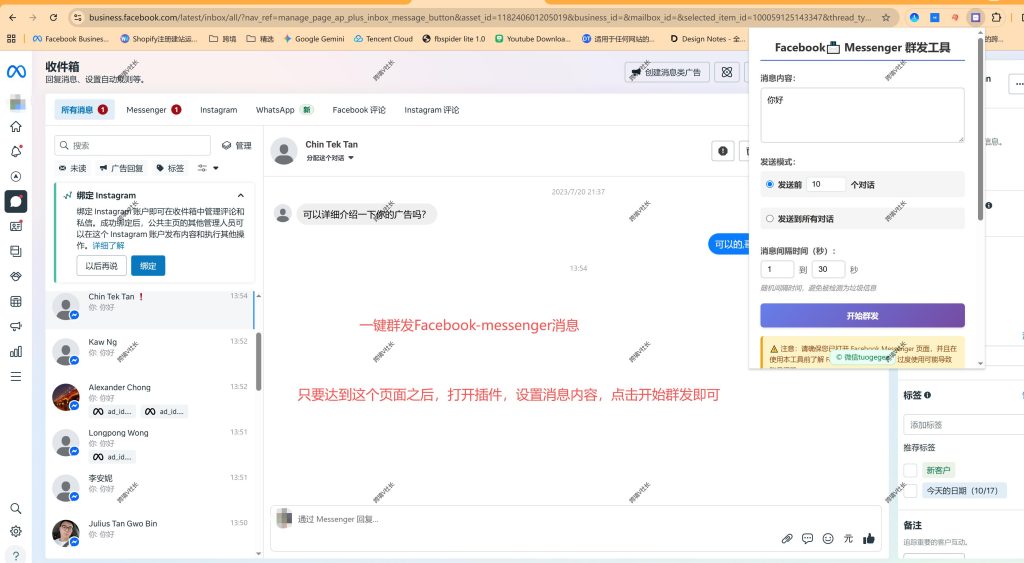Open the settings gear in sidebar
The width and height of the screenshot is (1024, 563).
click(16, 532)
